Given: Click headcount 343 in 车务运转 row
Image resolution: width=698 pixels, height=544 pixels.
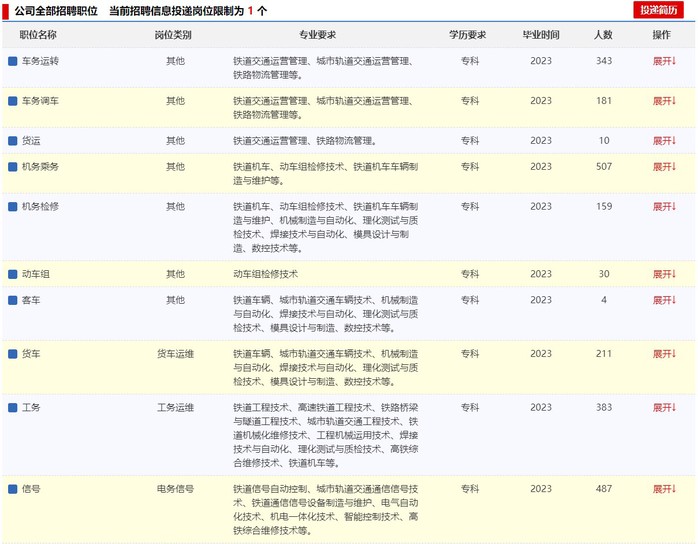Looking at the screenshot, I should point(604,61).
